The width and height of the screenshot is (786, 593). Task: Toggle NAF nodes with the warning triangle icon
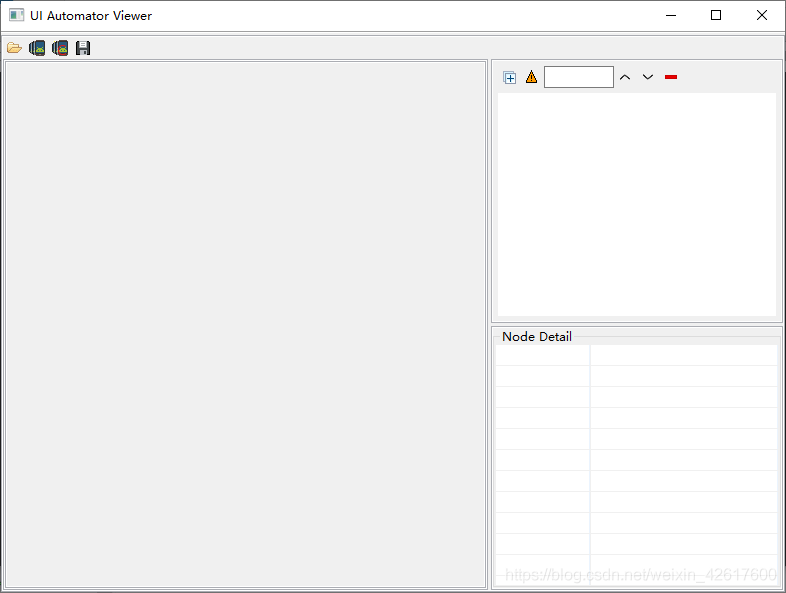tap(531, 77)
